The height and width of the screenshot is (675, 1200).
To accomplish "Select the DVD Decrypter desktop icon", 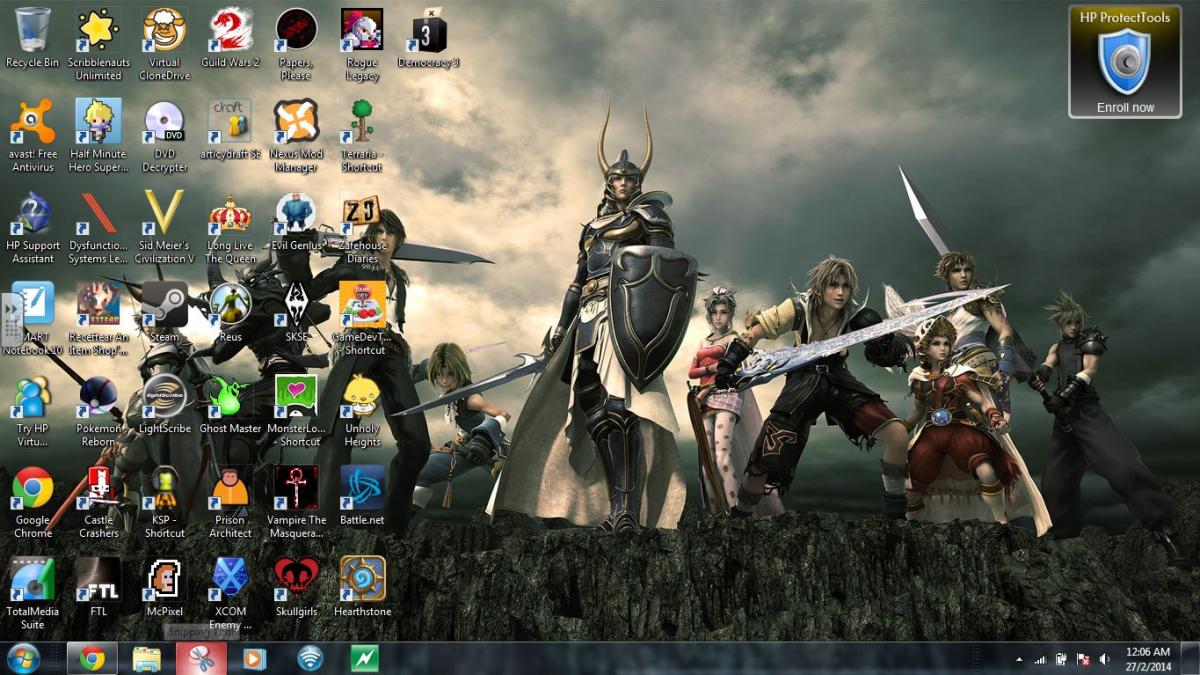I will coord(164,136).
